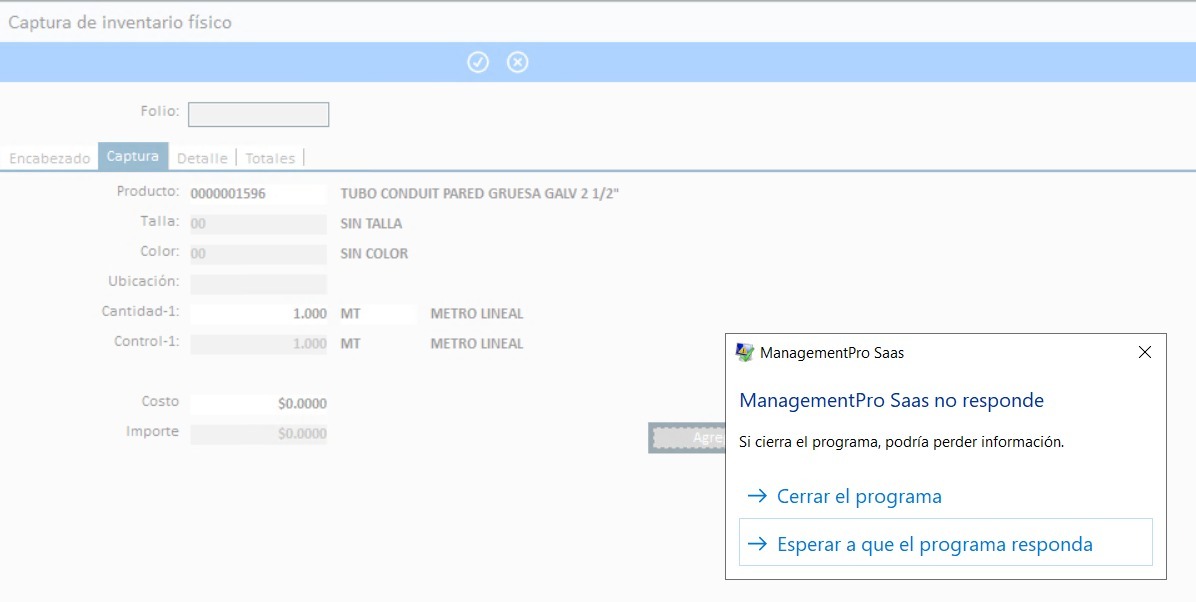Click the MT unit field beside Cantidad-1
Viewport: 1196px width, 602px height.
coord(376,314)
